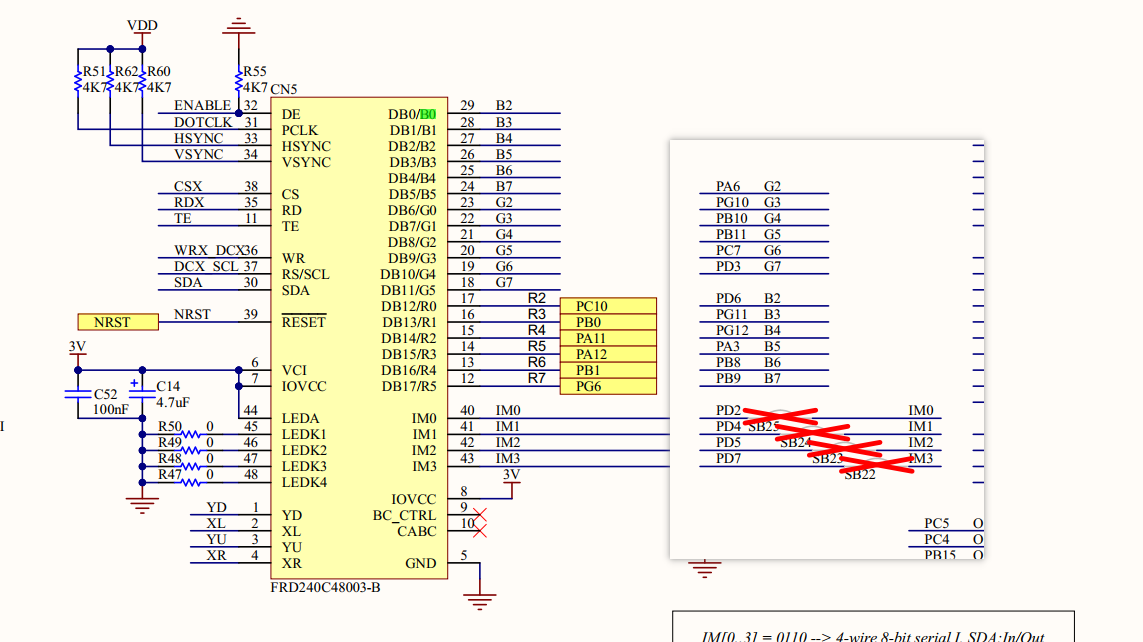1143x642 pixels.
Task: Select resistor R50 zero-ohm symbol
Action: pos(190,434)
